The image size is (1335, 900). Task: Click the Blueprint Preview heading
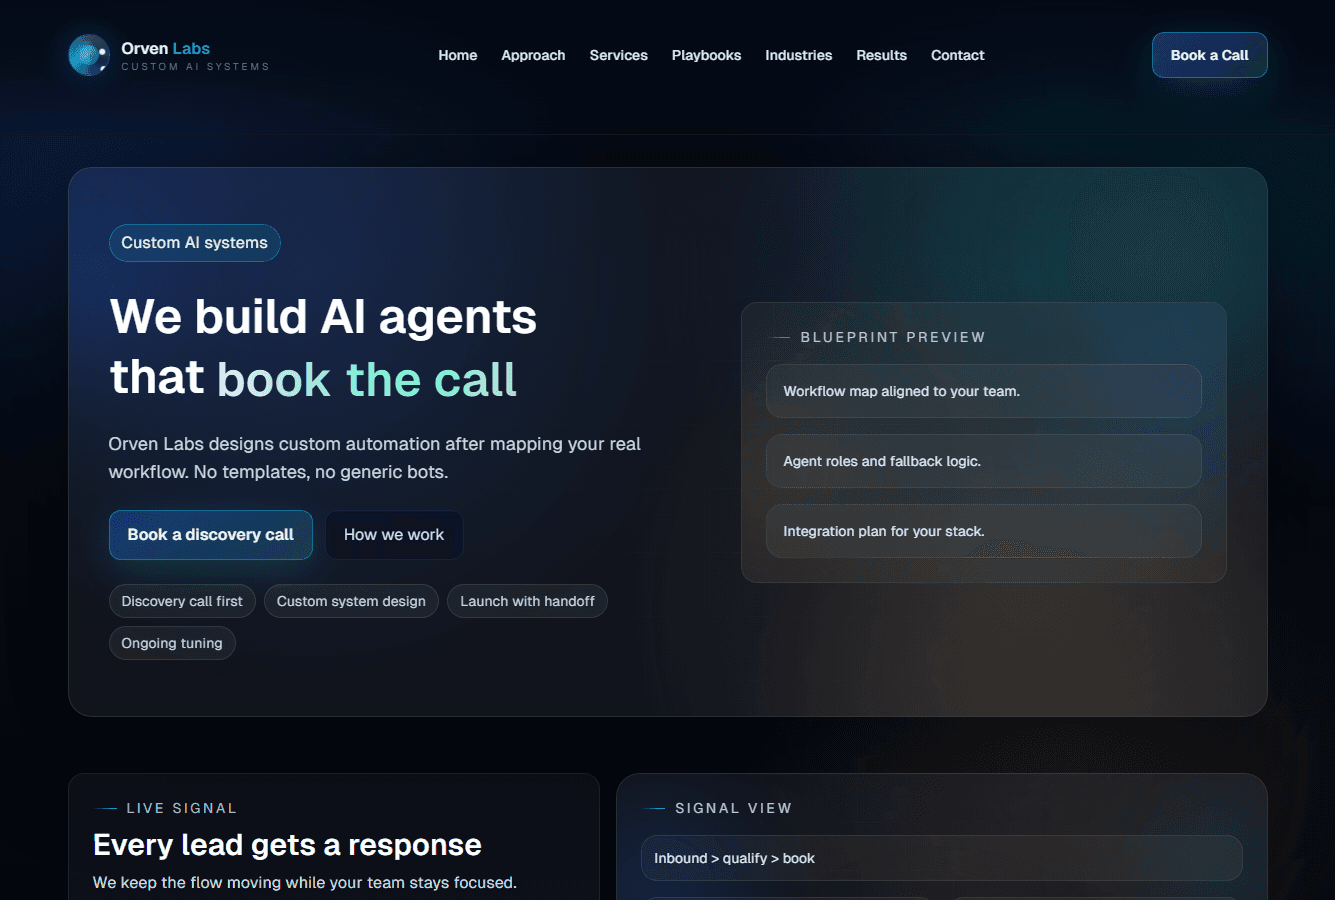point(892,337)
